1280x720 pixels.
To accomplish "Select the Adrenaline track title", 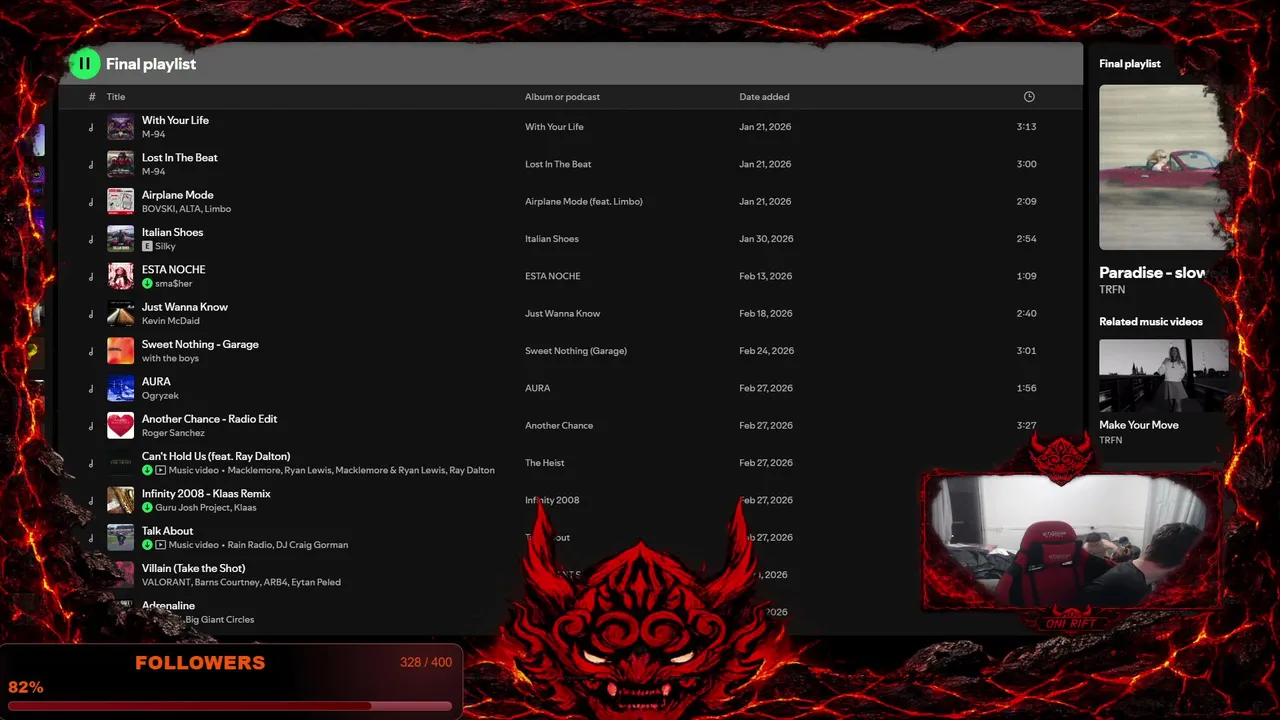I will pyautogui.click(x=168, y=605).
